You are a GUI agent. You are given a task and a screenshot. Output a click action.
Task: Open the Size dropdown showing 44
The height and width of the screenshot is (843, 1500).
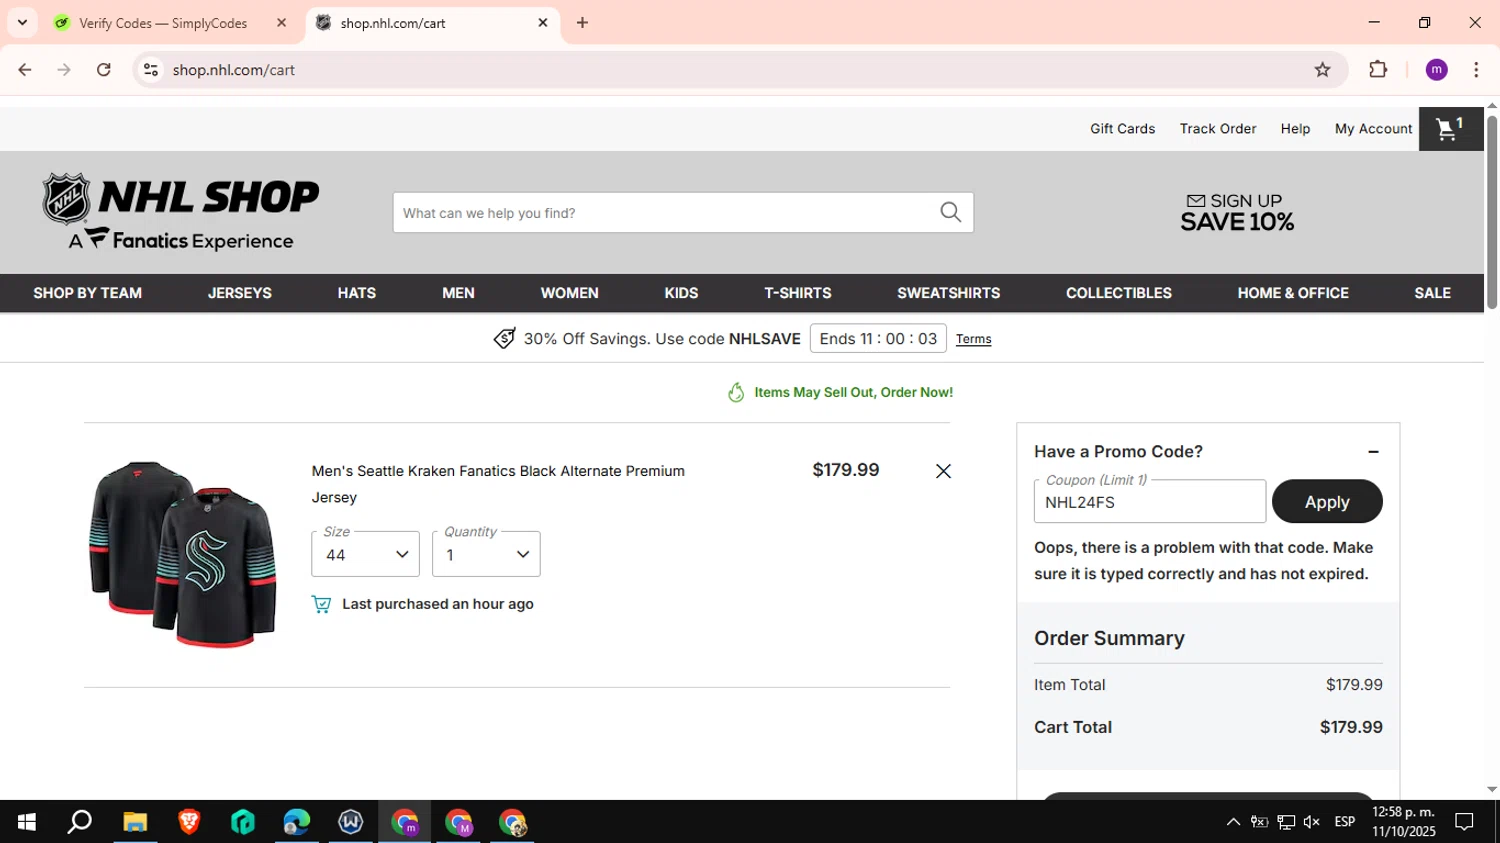click(365, 554)
